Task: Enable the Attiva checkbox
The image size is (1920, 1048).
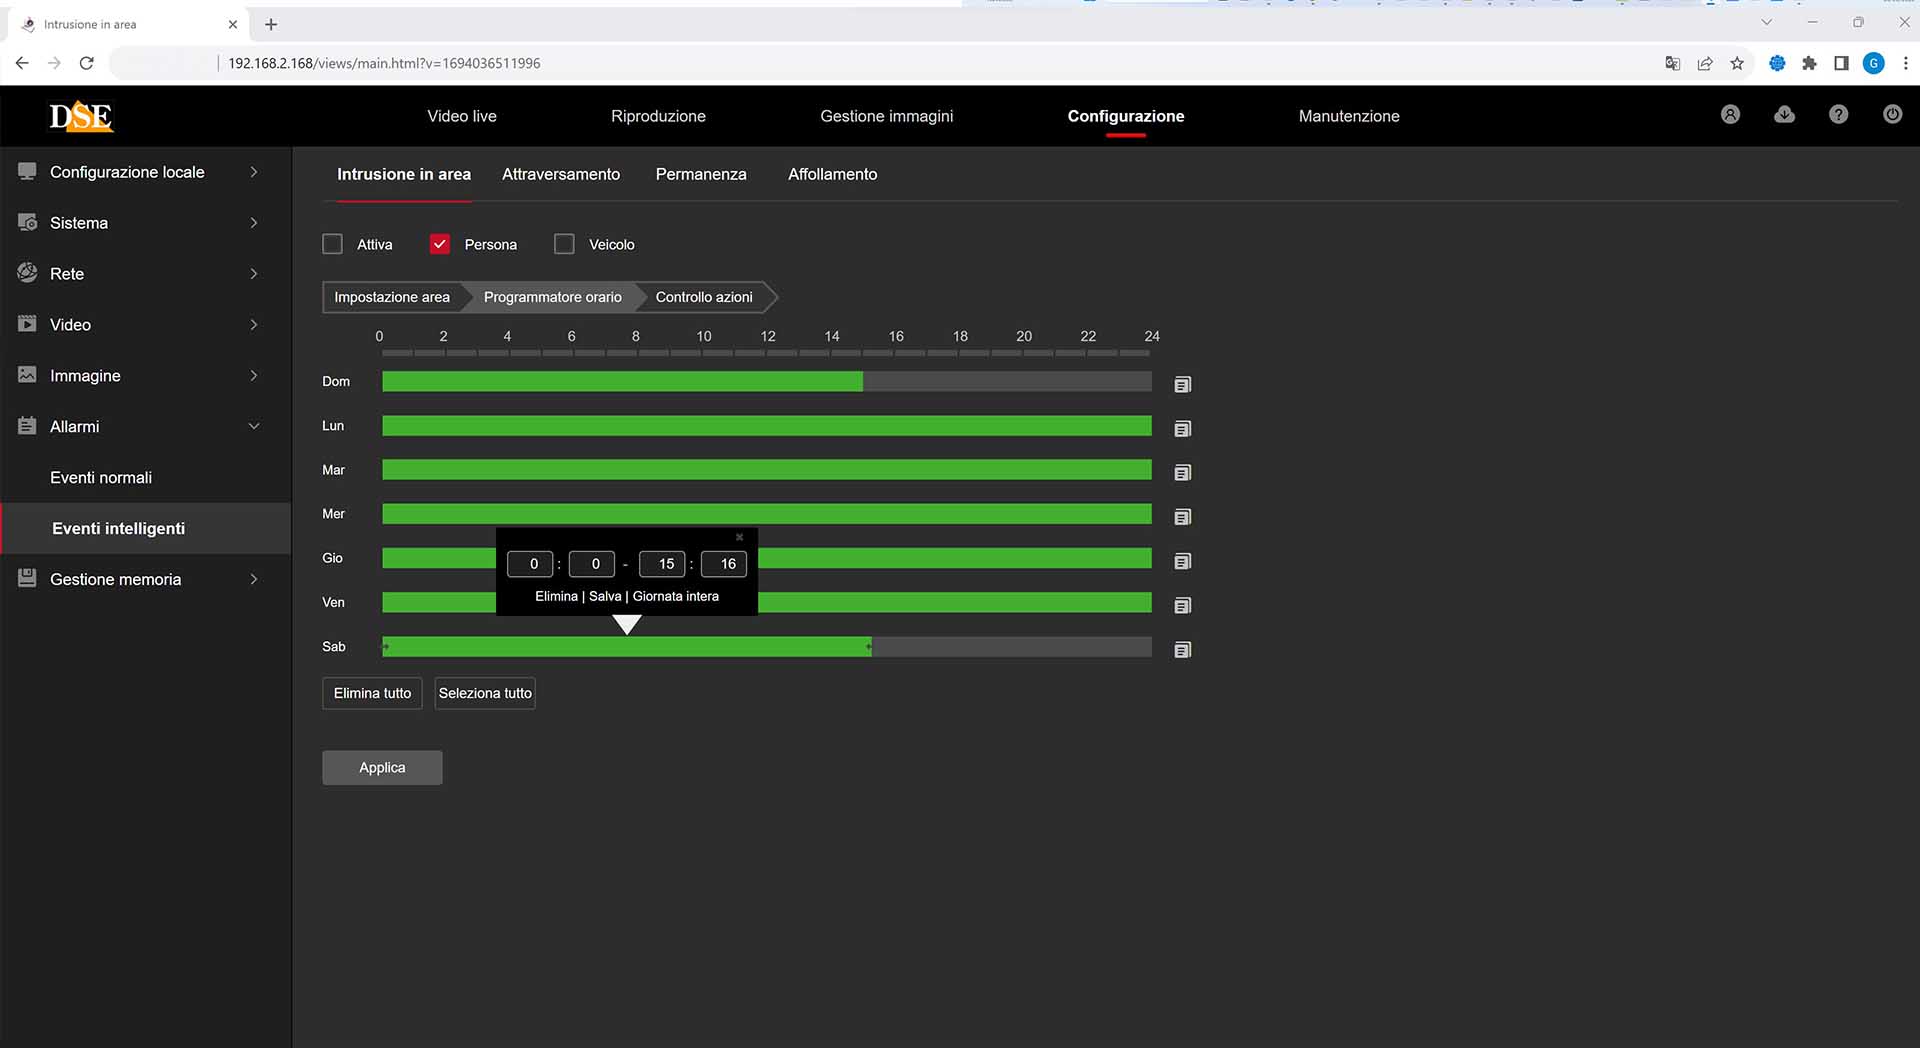Action: (333, 244)
